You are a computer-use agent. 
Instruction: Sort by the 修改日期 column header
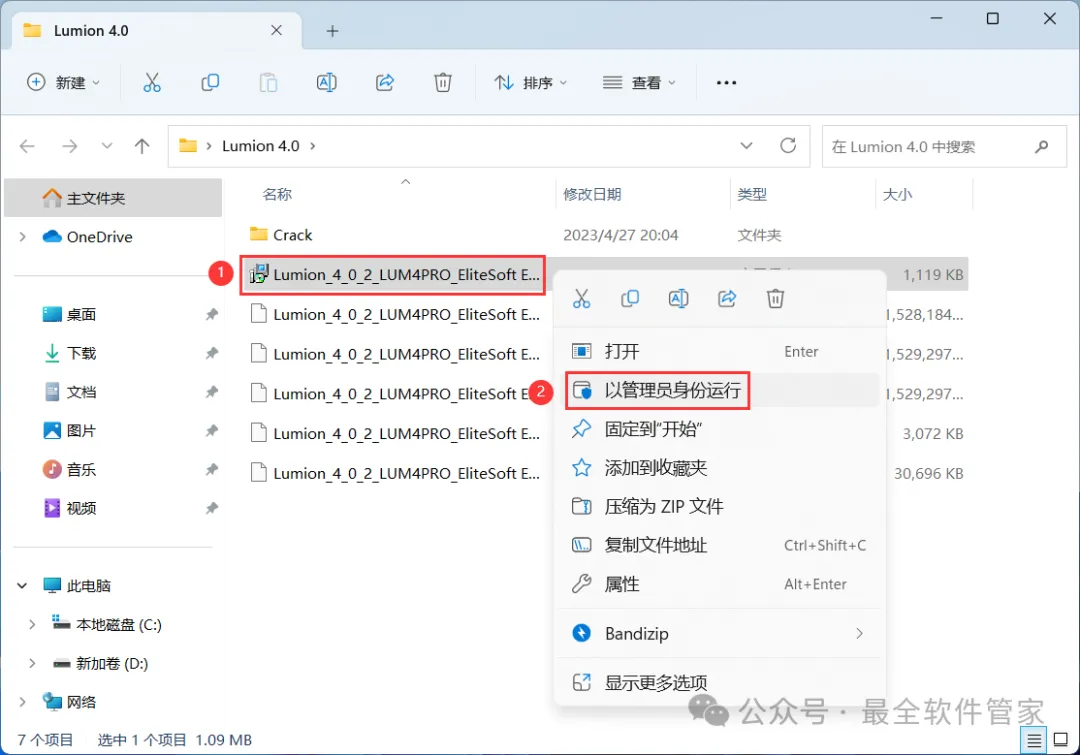[x=592, y=194]
